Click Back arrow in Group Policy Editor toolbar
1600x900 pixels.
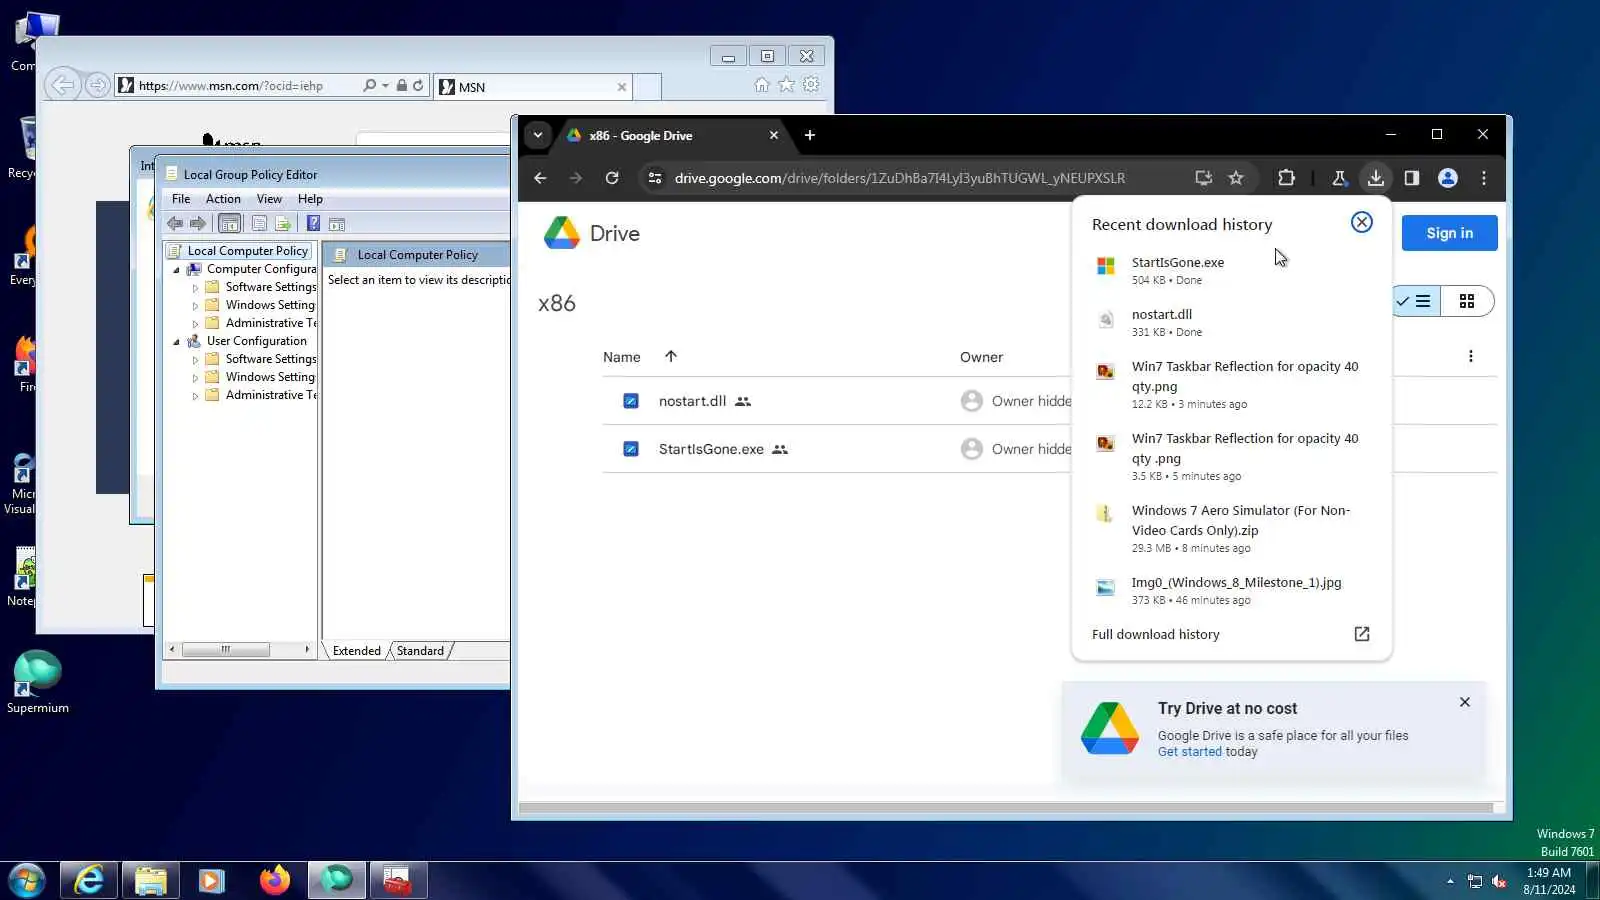[x=175, y=224]
